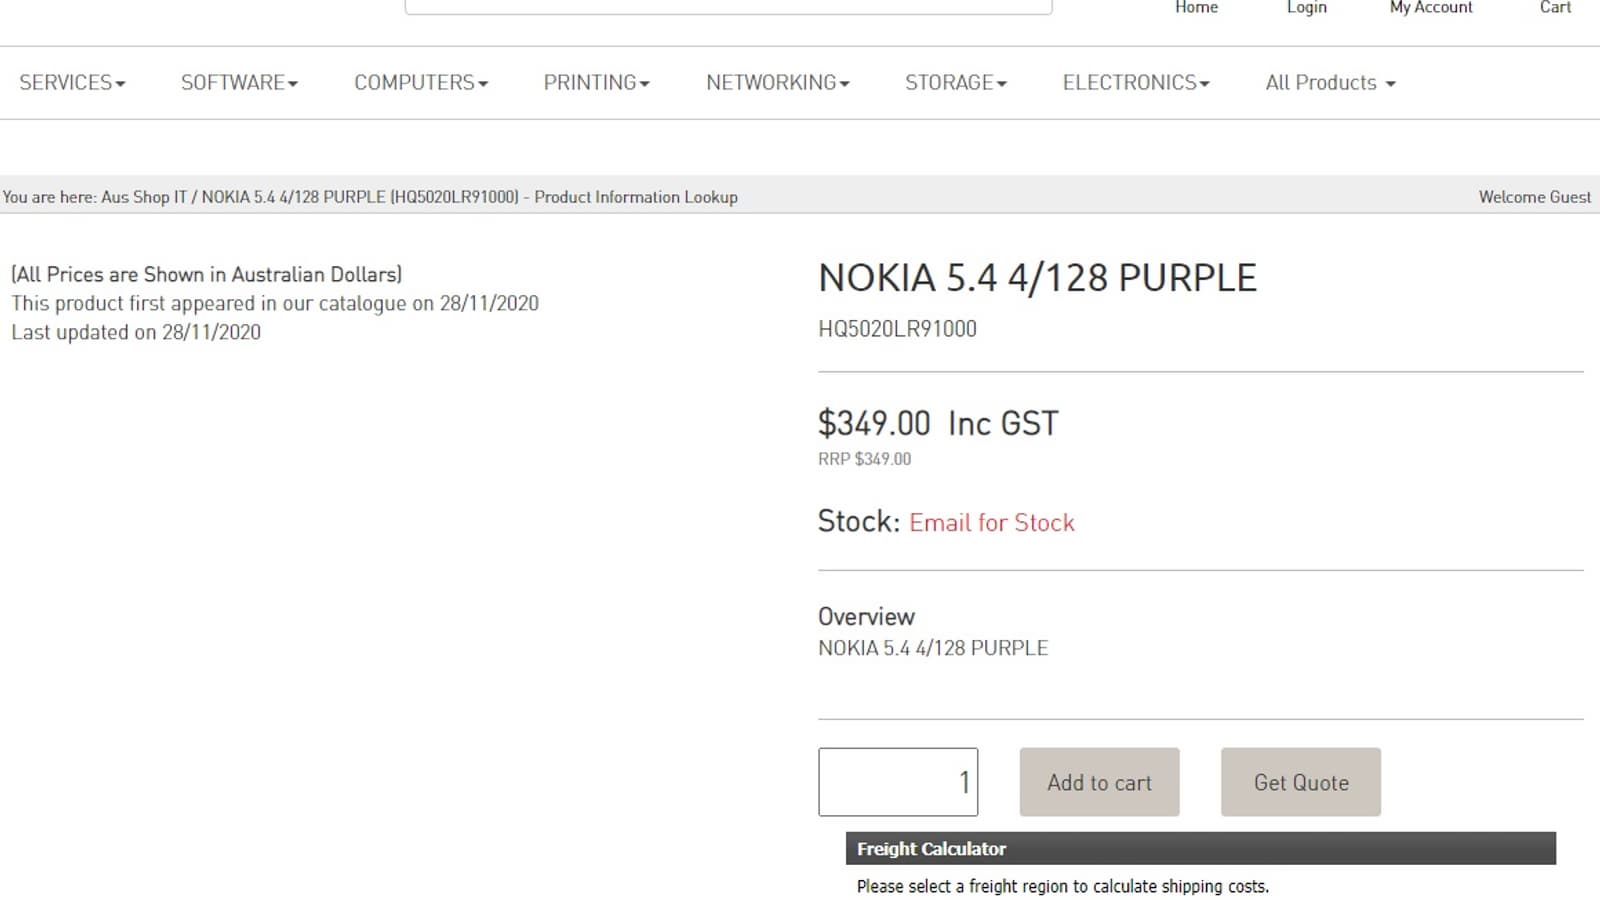Click the NOKIA 5.4 4/128 PURPLE product title
The height and width of the screenshot is (900, 1600).
(1037, 278)
